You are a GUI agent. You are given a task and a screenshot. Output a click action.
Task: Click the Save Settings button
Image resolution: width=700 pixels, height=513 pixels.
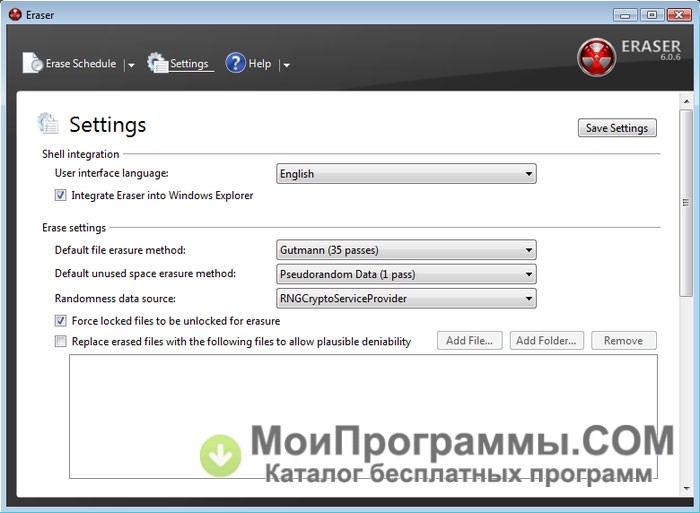(x=617, y=128)
